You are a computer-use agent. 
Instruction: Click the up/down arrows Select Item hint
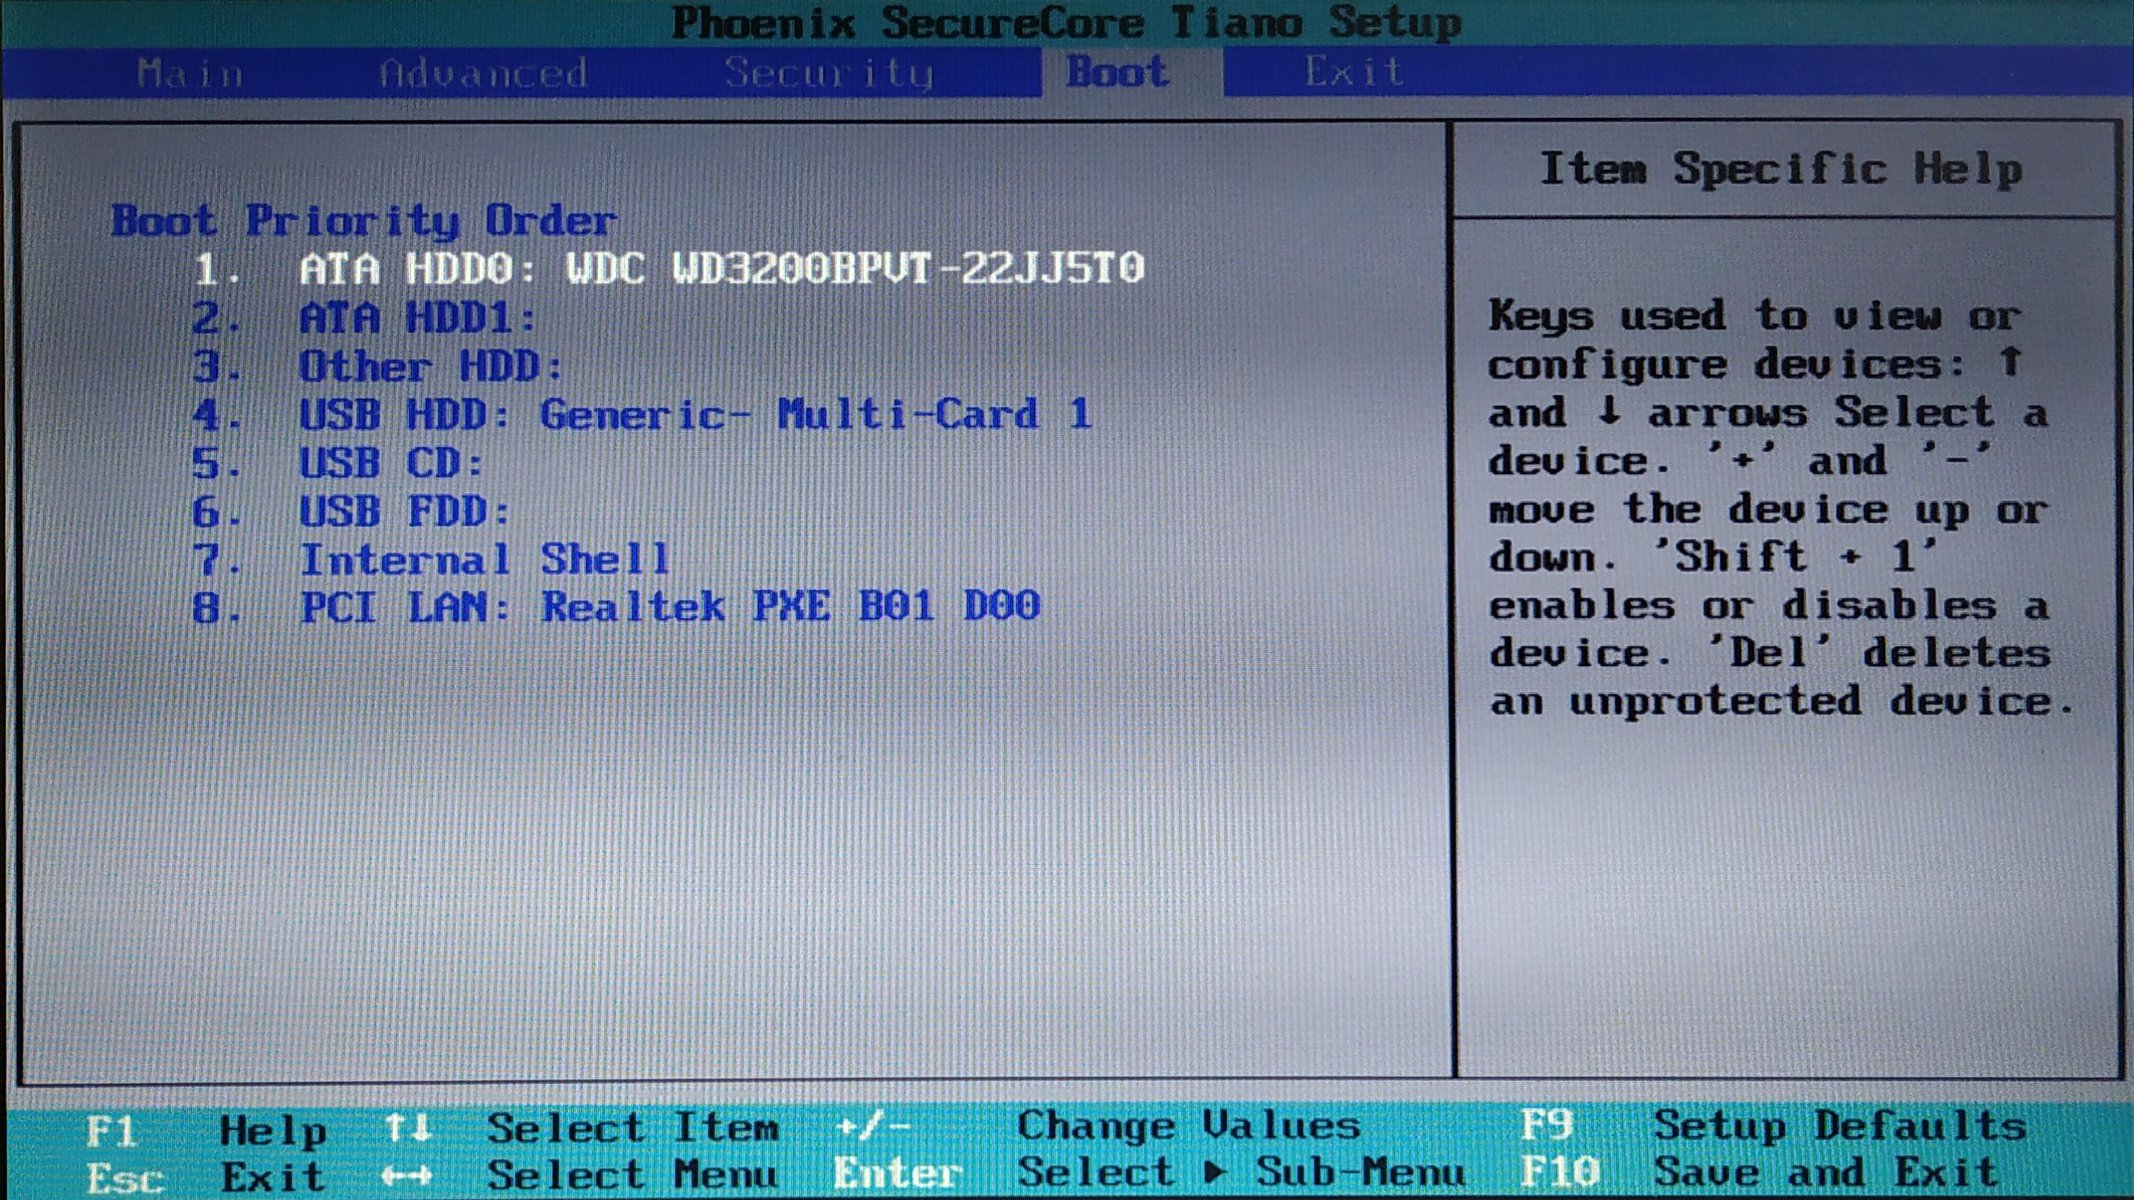[582, 1128]
